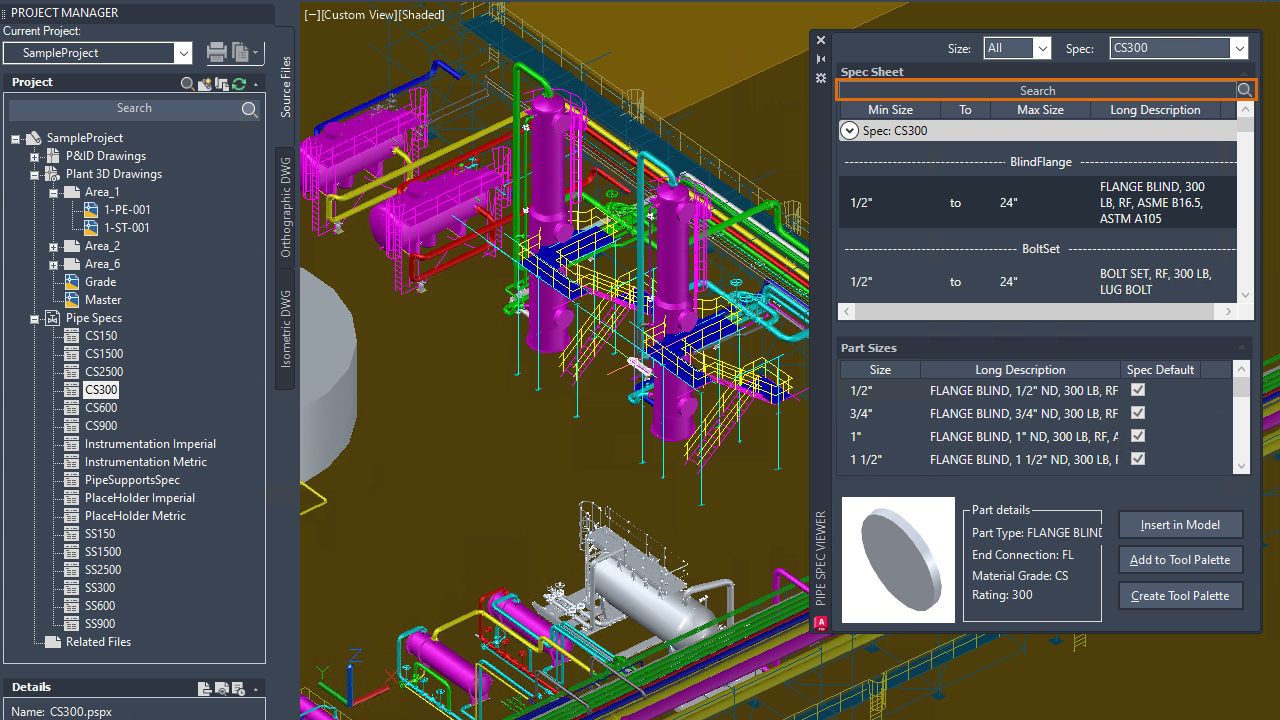
Task: Click the Create Tool Palette button
Action: [1180, 595]
